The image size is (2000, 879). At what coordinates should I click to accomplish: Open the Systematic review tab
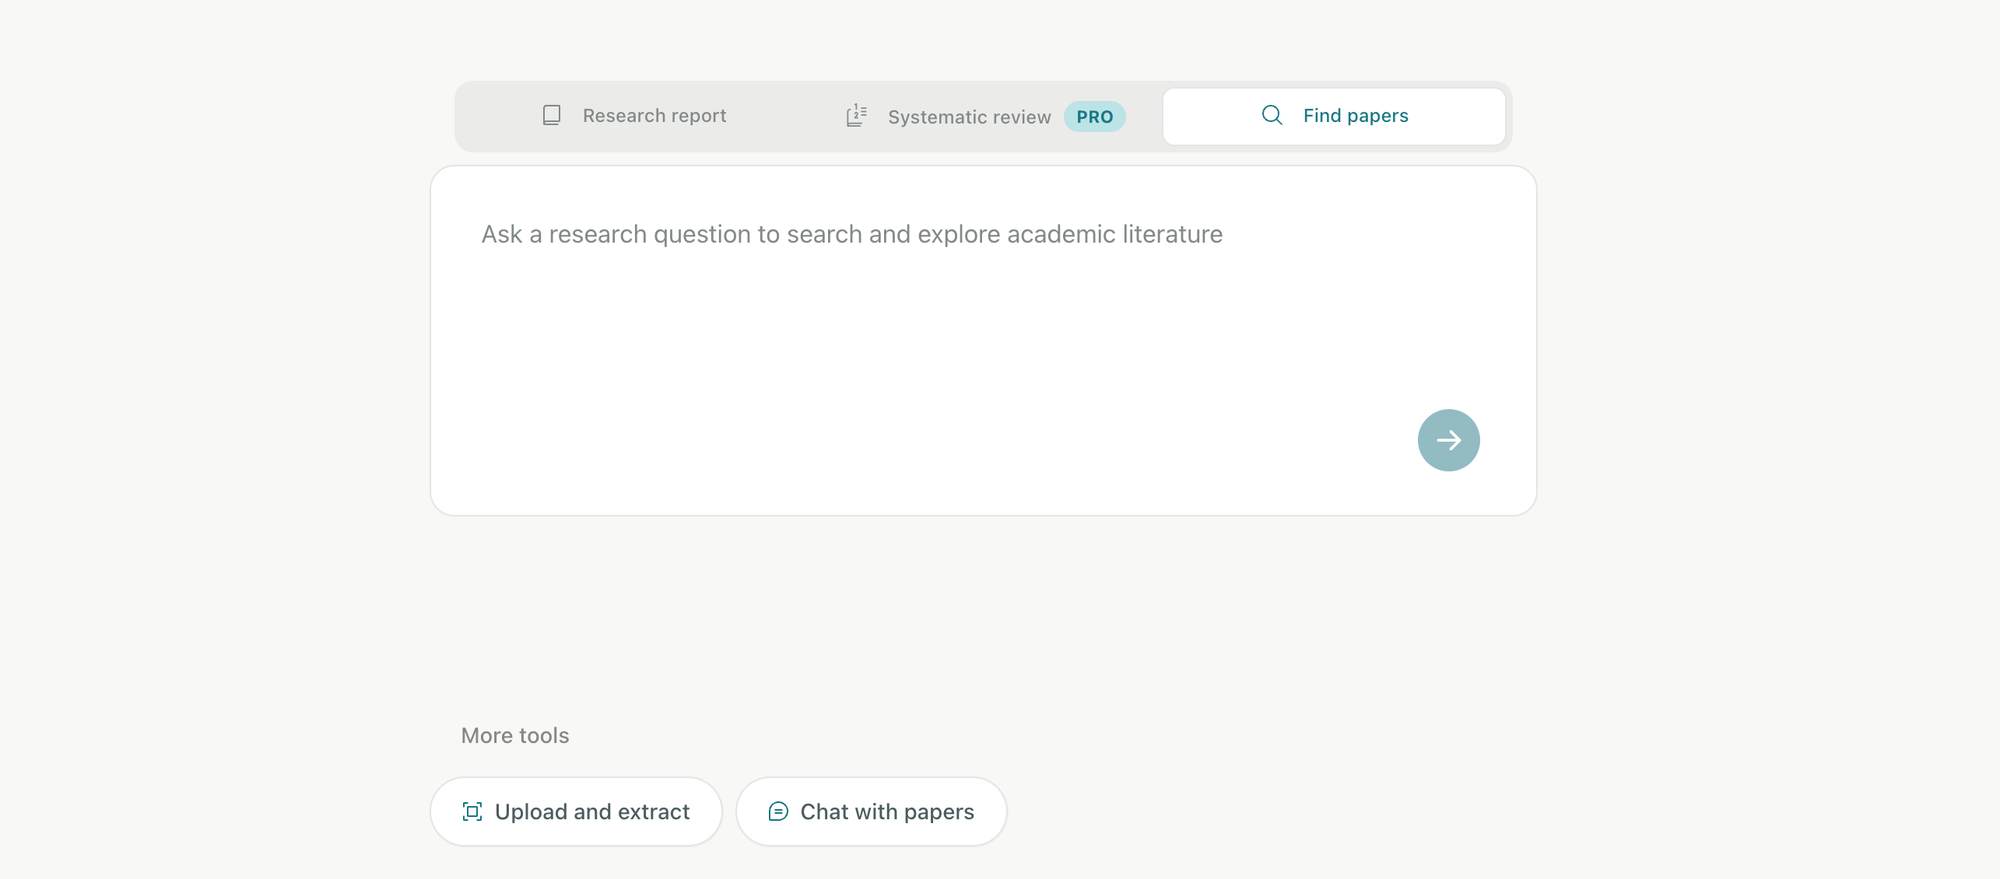984,116
